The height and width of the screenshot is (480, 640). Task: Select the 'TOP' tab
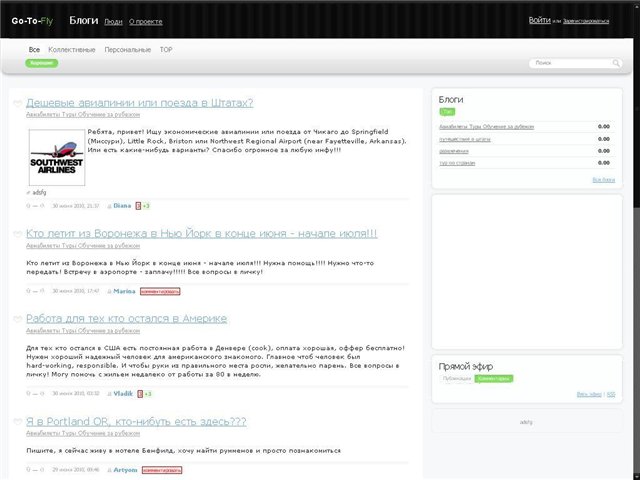166,49
